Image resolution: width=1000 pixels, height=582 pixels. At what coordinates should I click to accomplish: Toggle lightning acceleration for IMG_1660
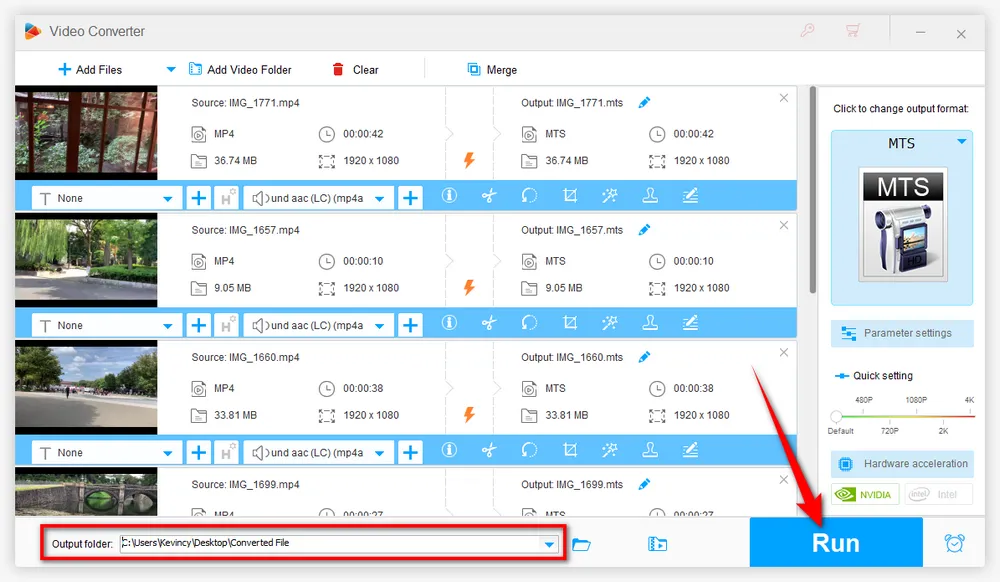point(469,415)
